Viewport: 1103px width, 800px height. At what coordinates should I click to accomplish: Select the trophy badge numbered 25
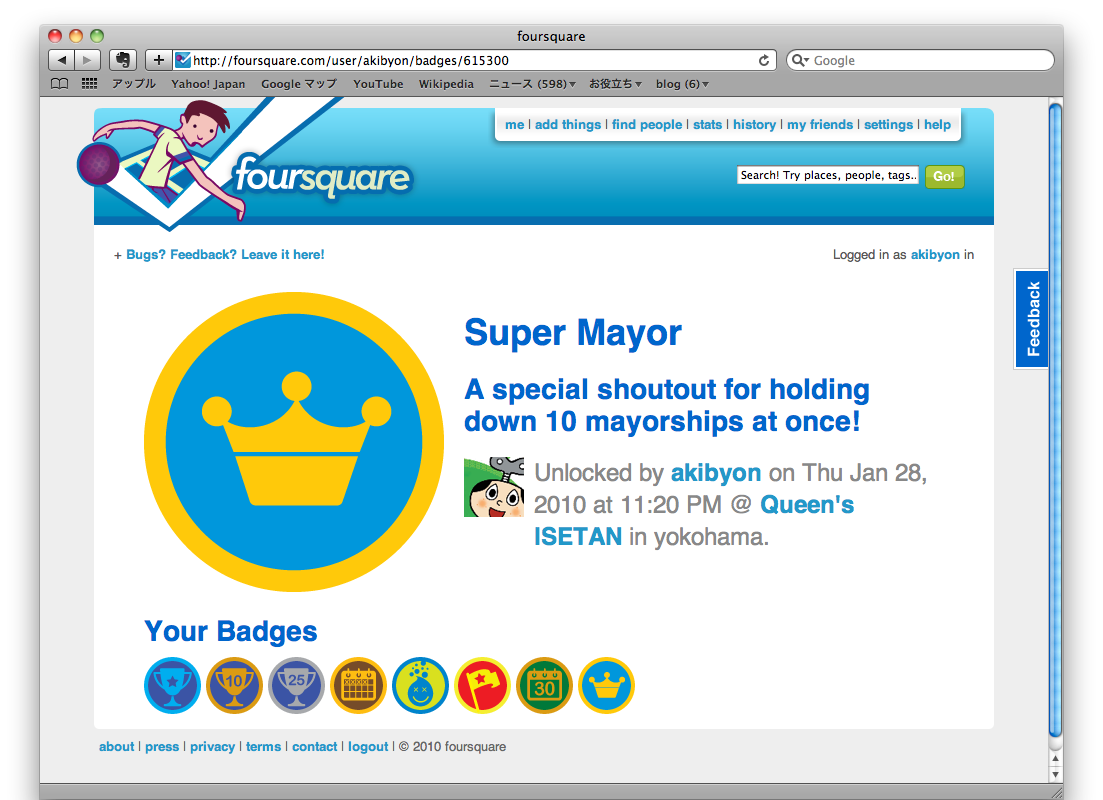[x=296, y=685]
